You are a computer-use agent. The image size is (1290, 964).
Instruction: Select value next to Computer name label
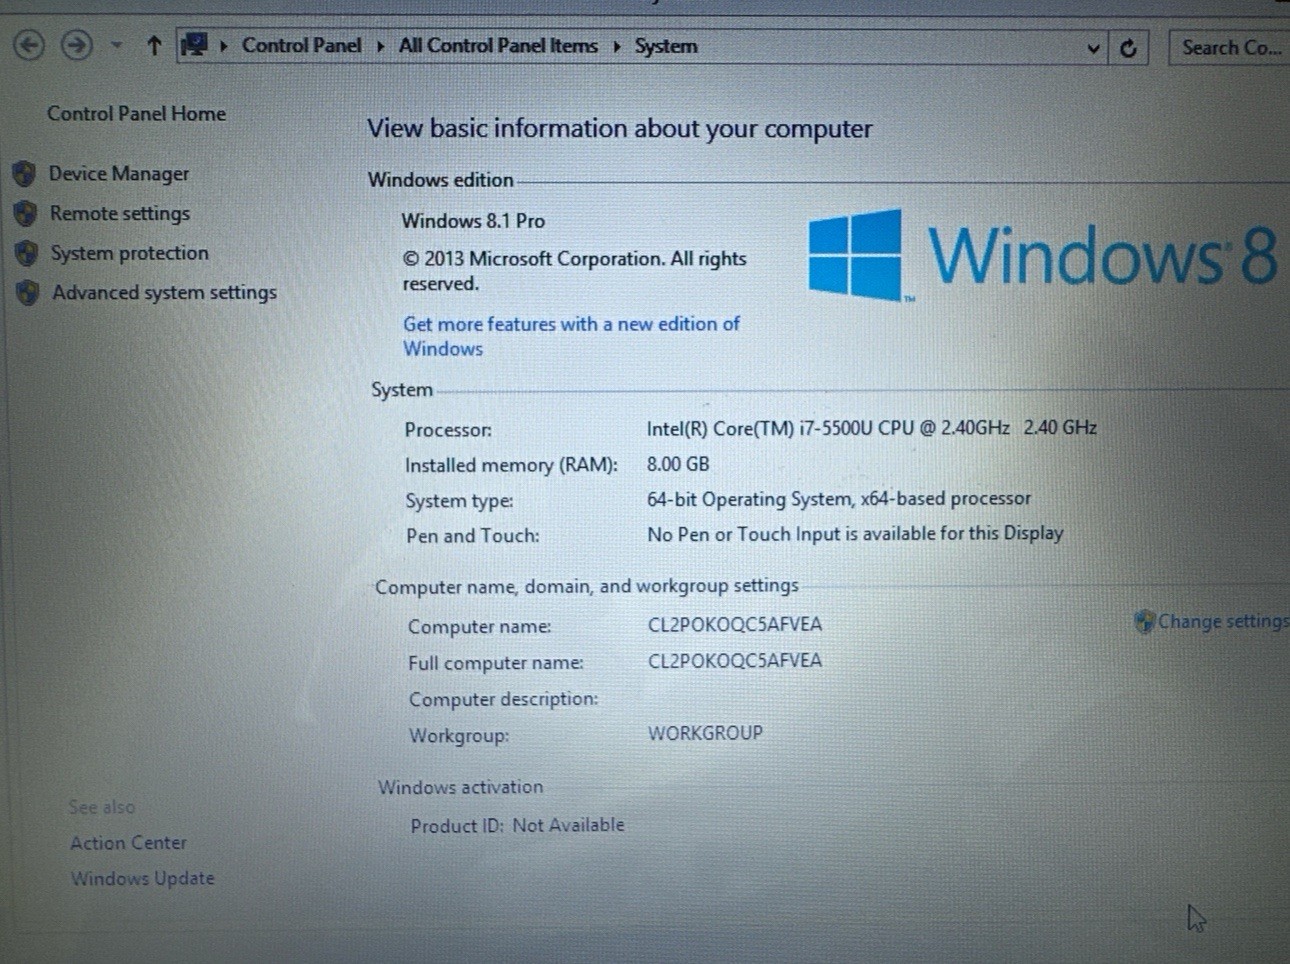click(x=735, y=625)
